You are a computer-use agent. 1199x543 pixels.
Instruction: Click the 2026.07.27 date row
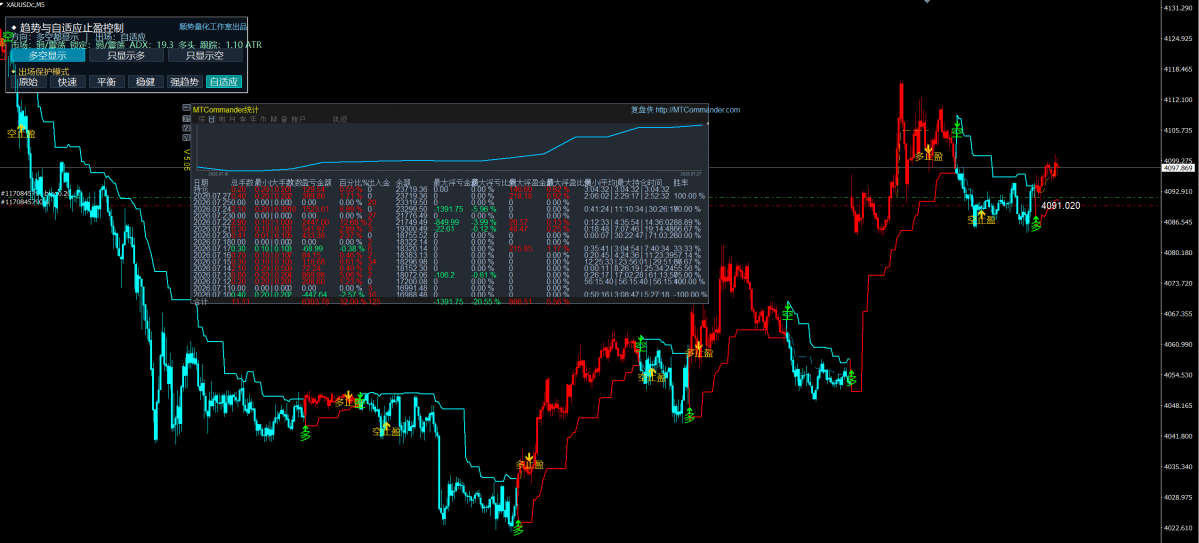point(212,196)
